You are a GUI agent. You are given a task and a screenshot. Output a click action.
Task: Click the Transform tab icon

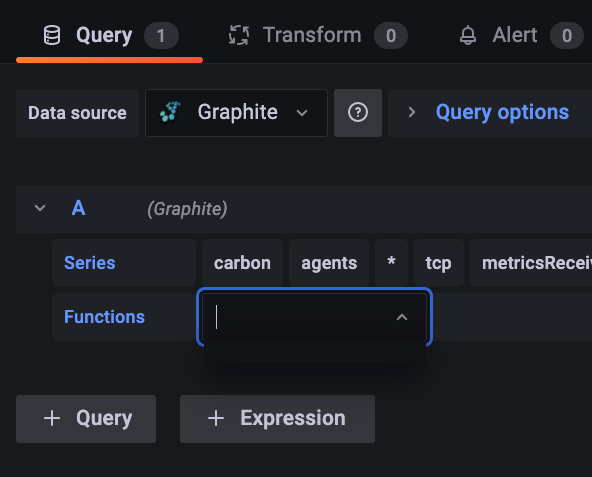pos(239,36)
